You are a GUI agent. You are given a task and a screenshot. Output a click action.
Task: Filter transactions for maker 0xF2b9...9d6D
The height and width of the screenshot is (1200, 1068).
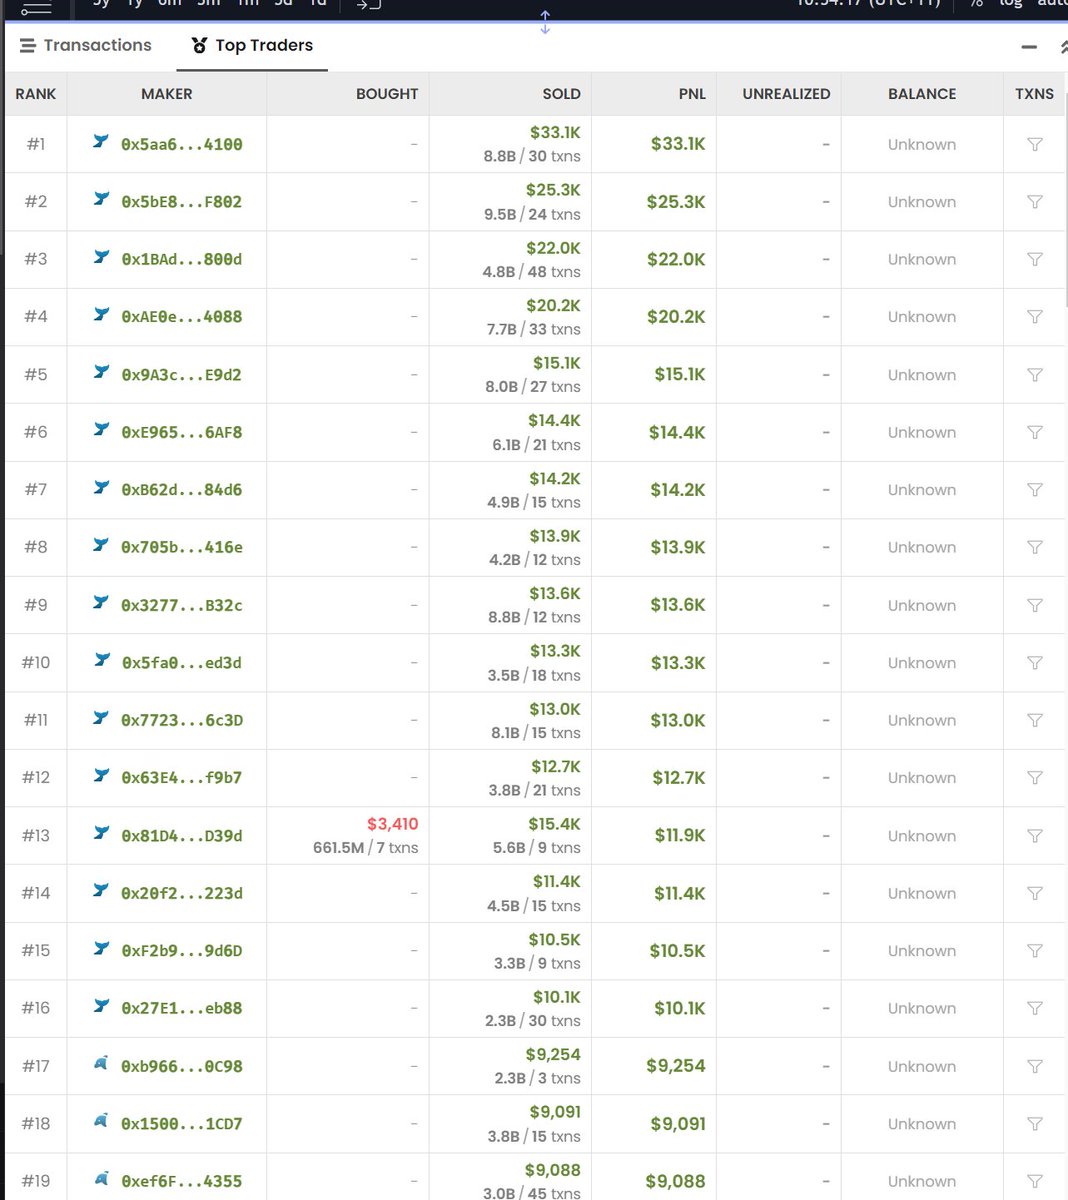coord(1035,951)
